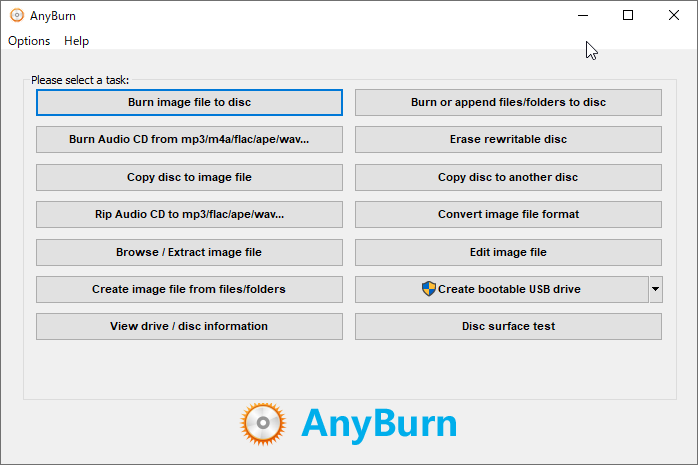Open View drive / disc information
The image size is (698, 465).
[189, 326]
